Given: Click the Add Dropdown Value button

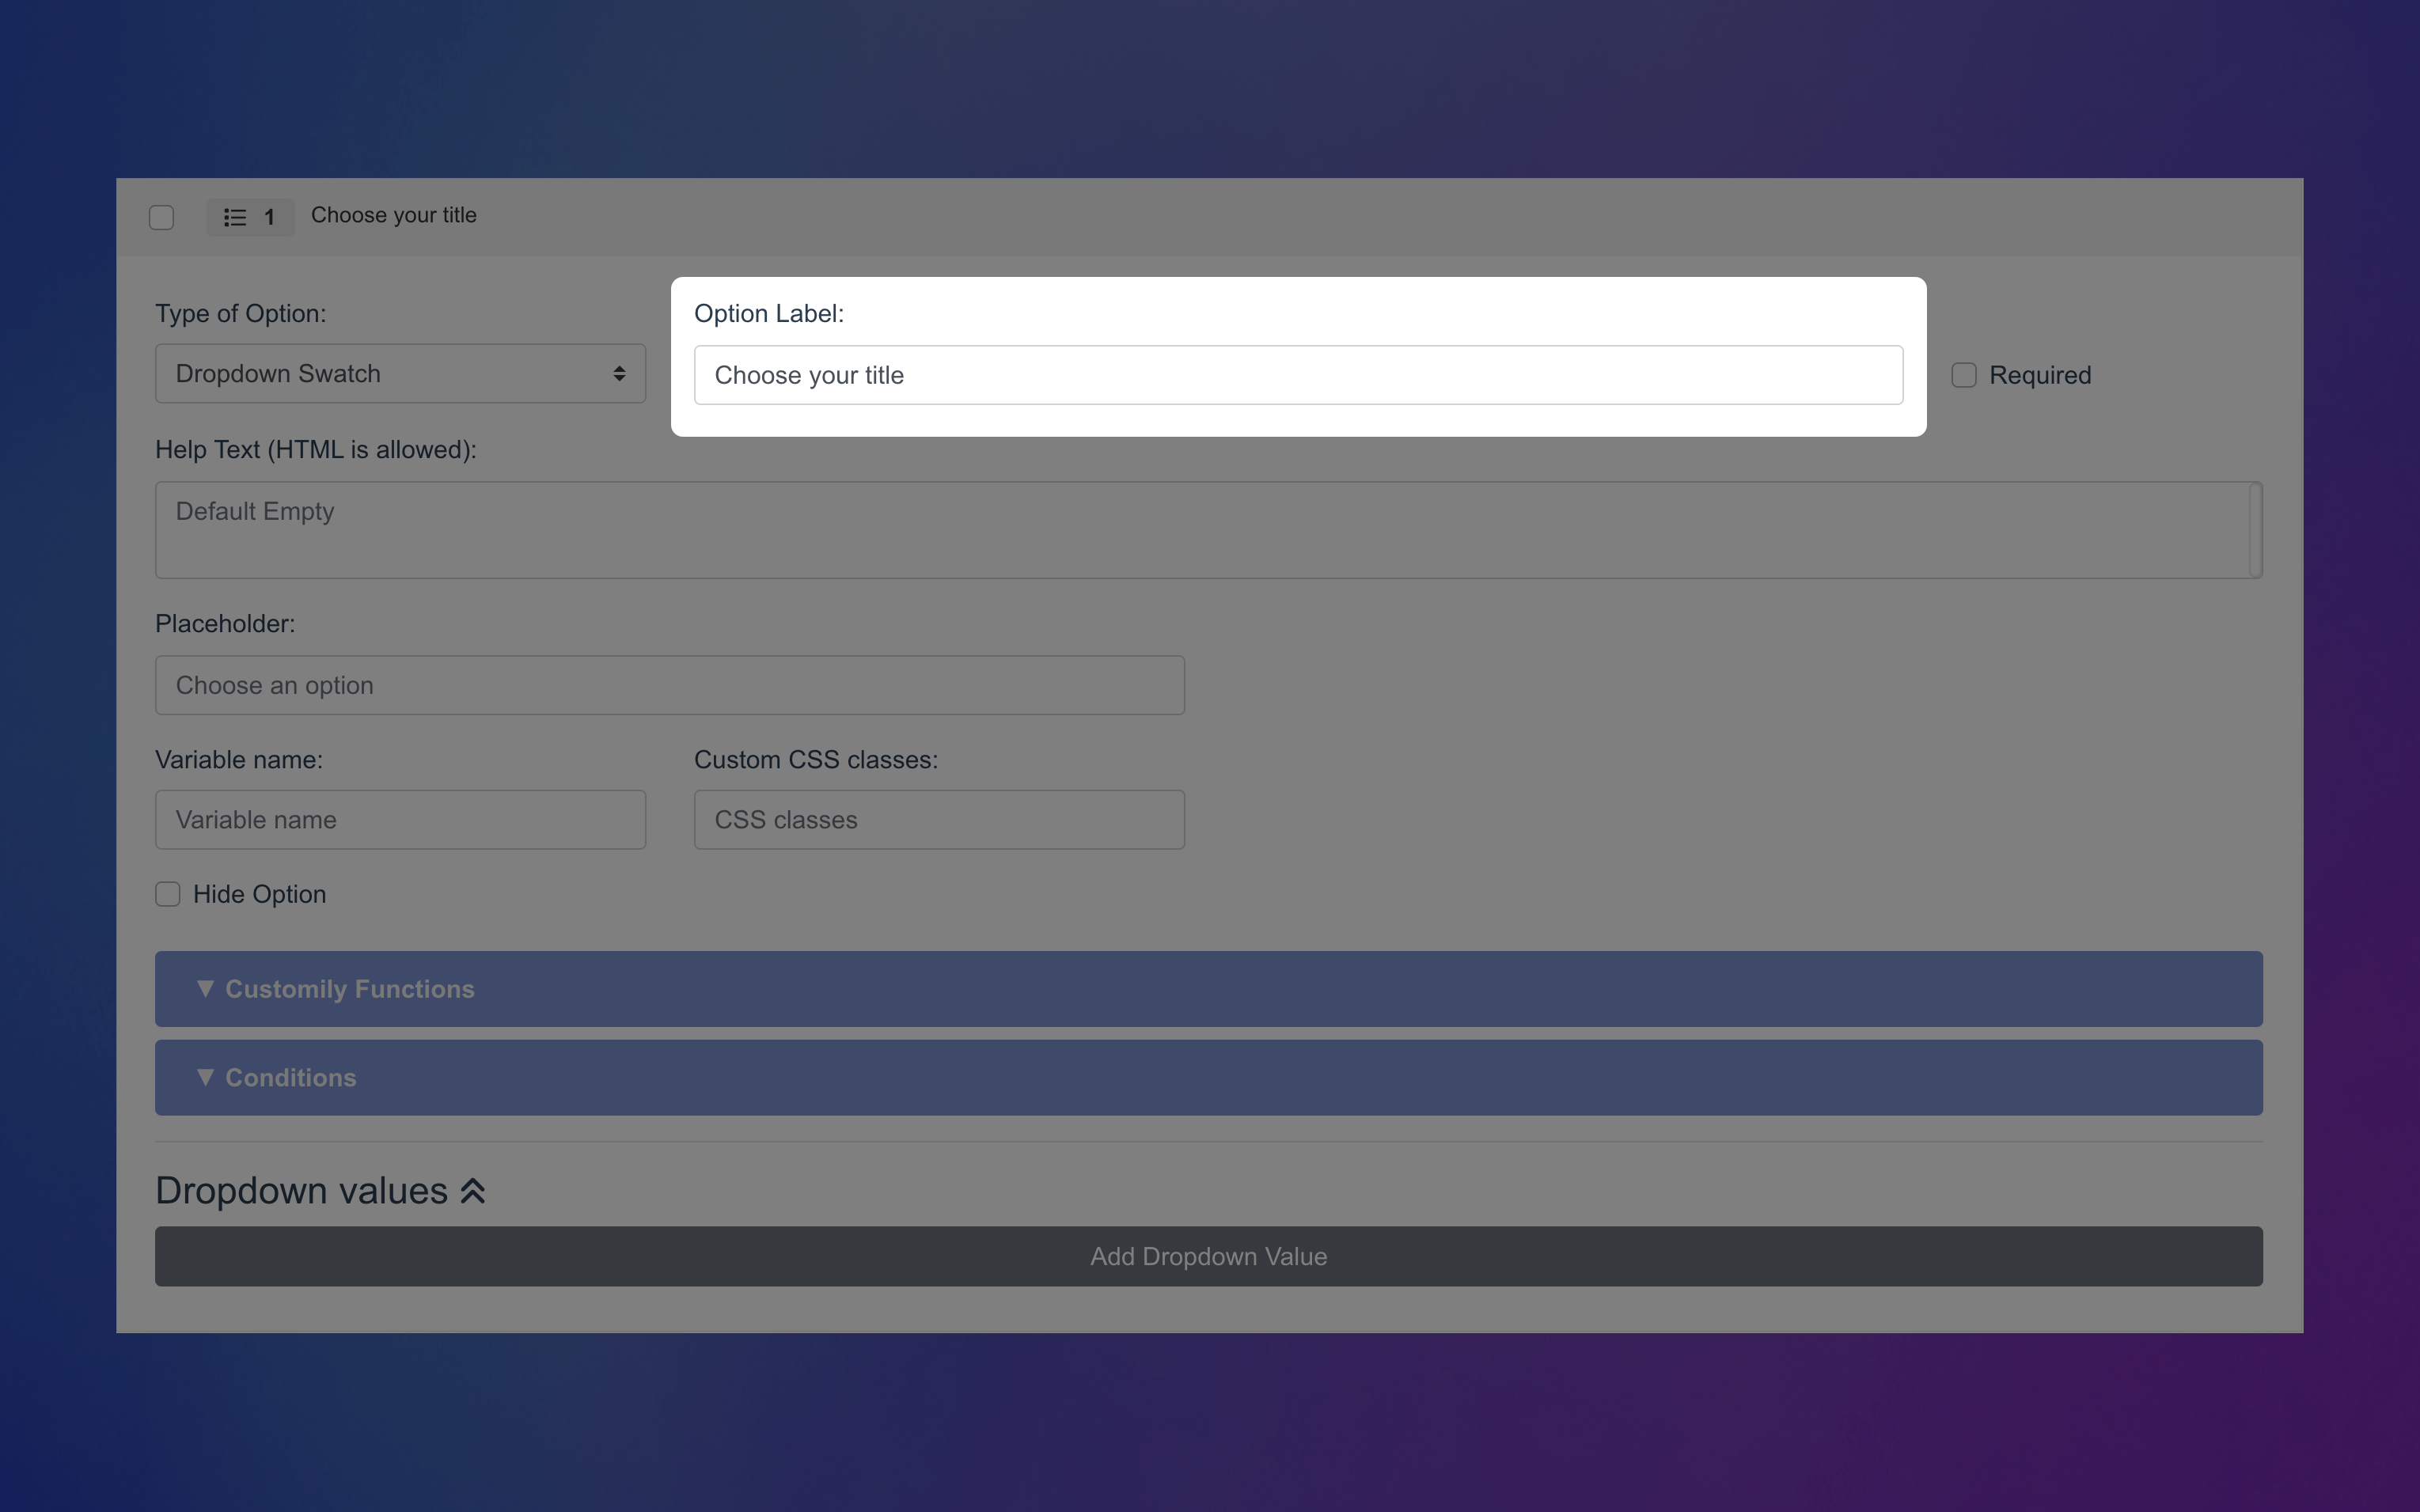Looking at the screenshot, I should tap(1208, 1256).
